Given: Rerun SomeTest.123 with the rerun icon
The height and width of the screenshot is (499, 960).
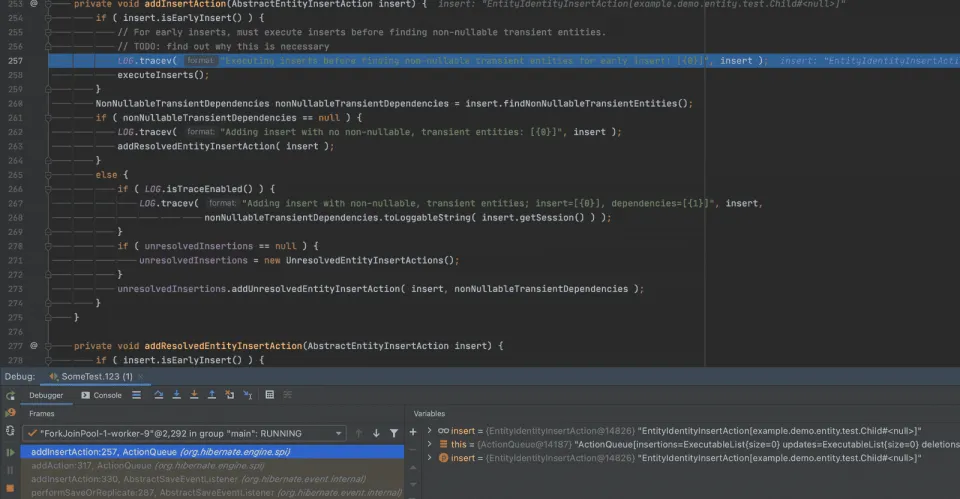Looking at the screenshot, I should (x=10, y=396).
